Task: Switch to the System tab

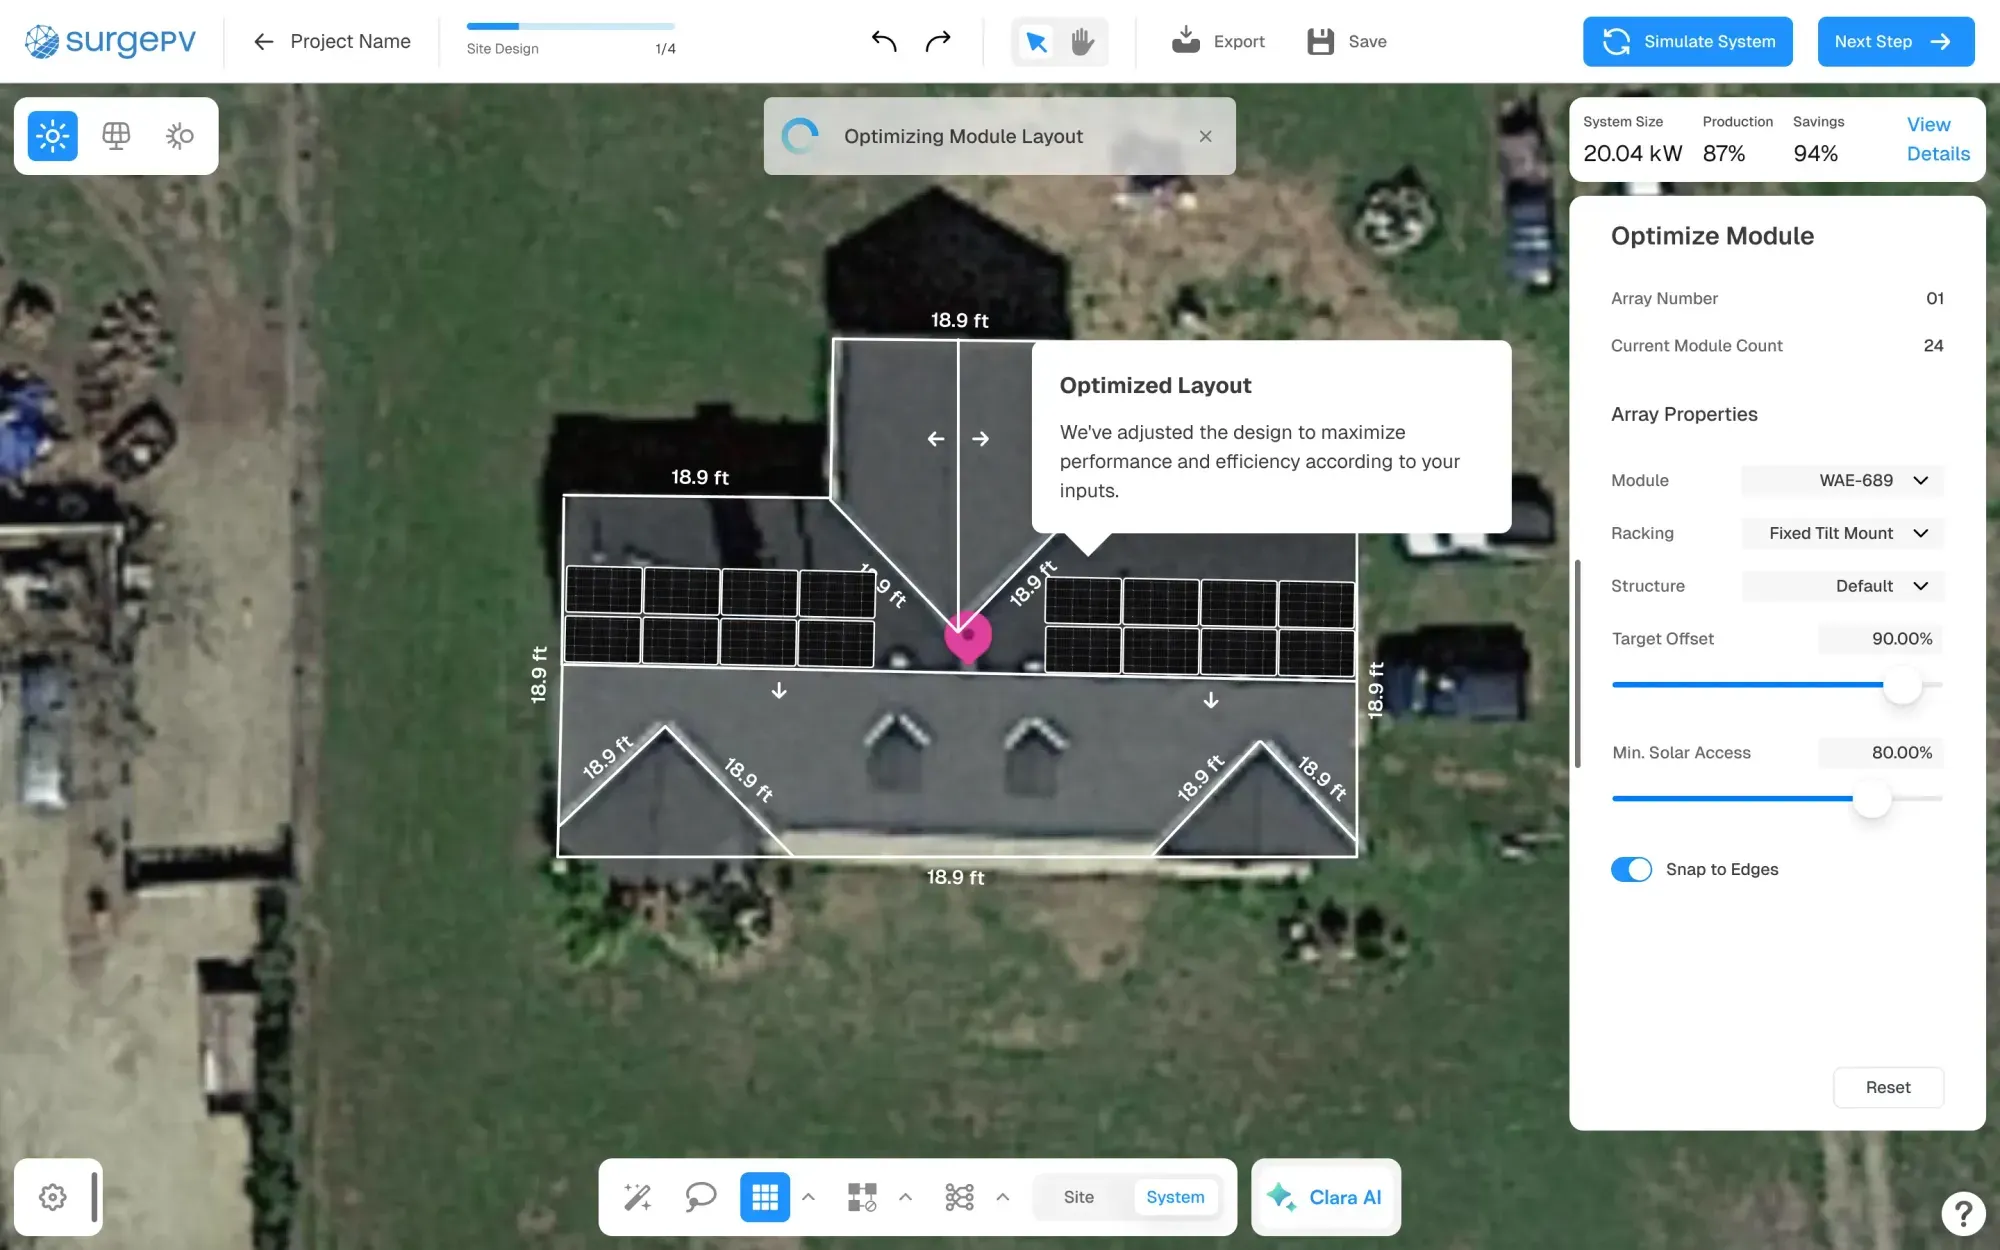Action: tap(1175, 1196)
